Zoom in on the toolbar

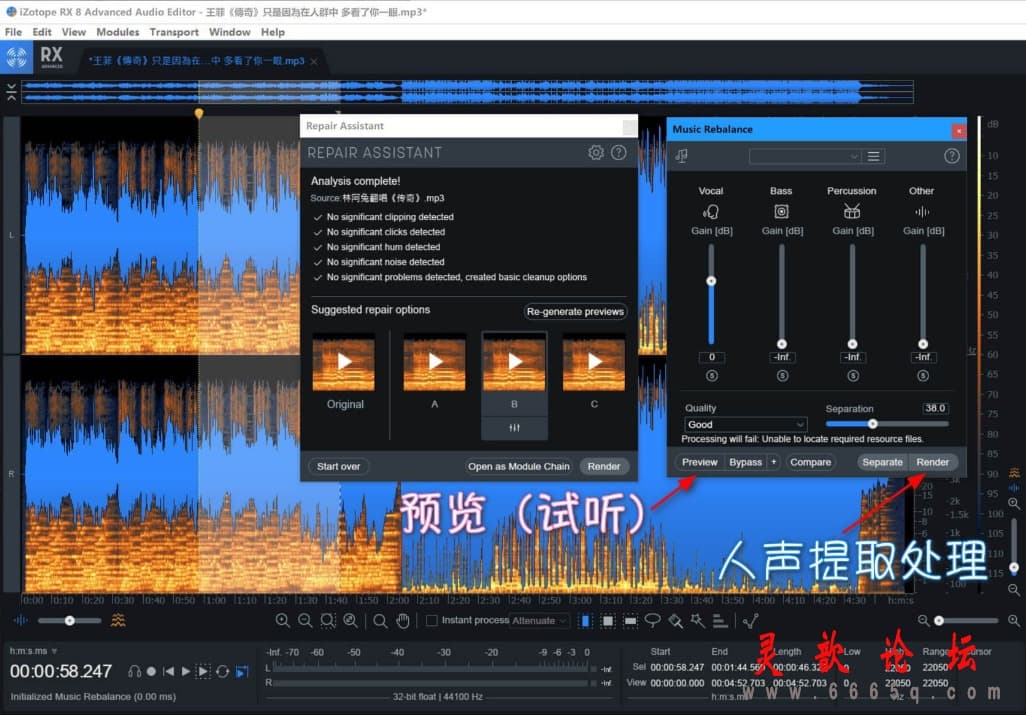283,620
